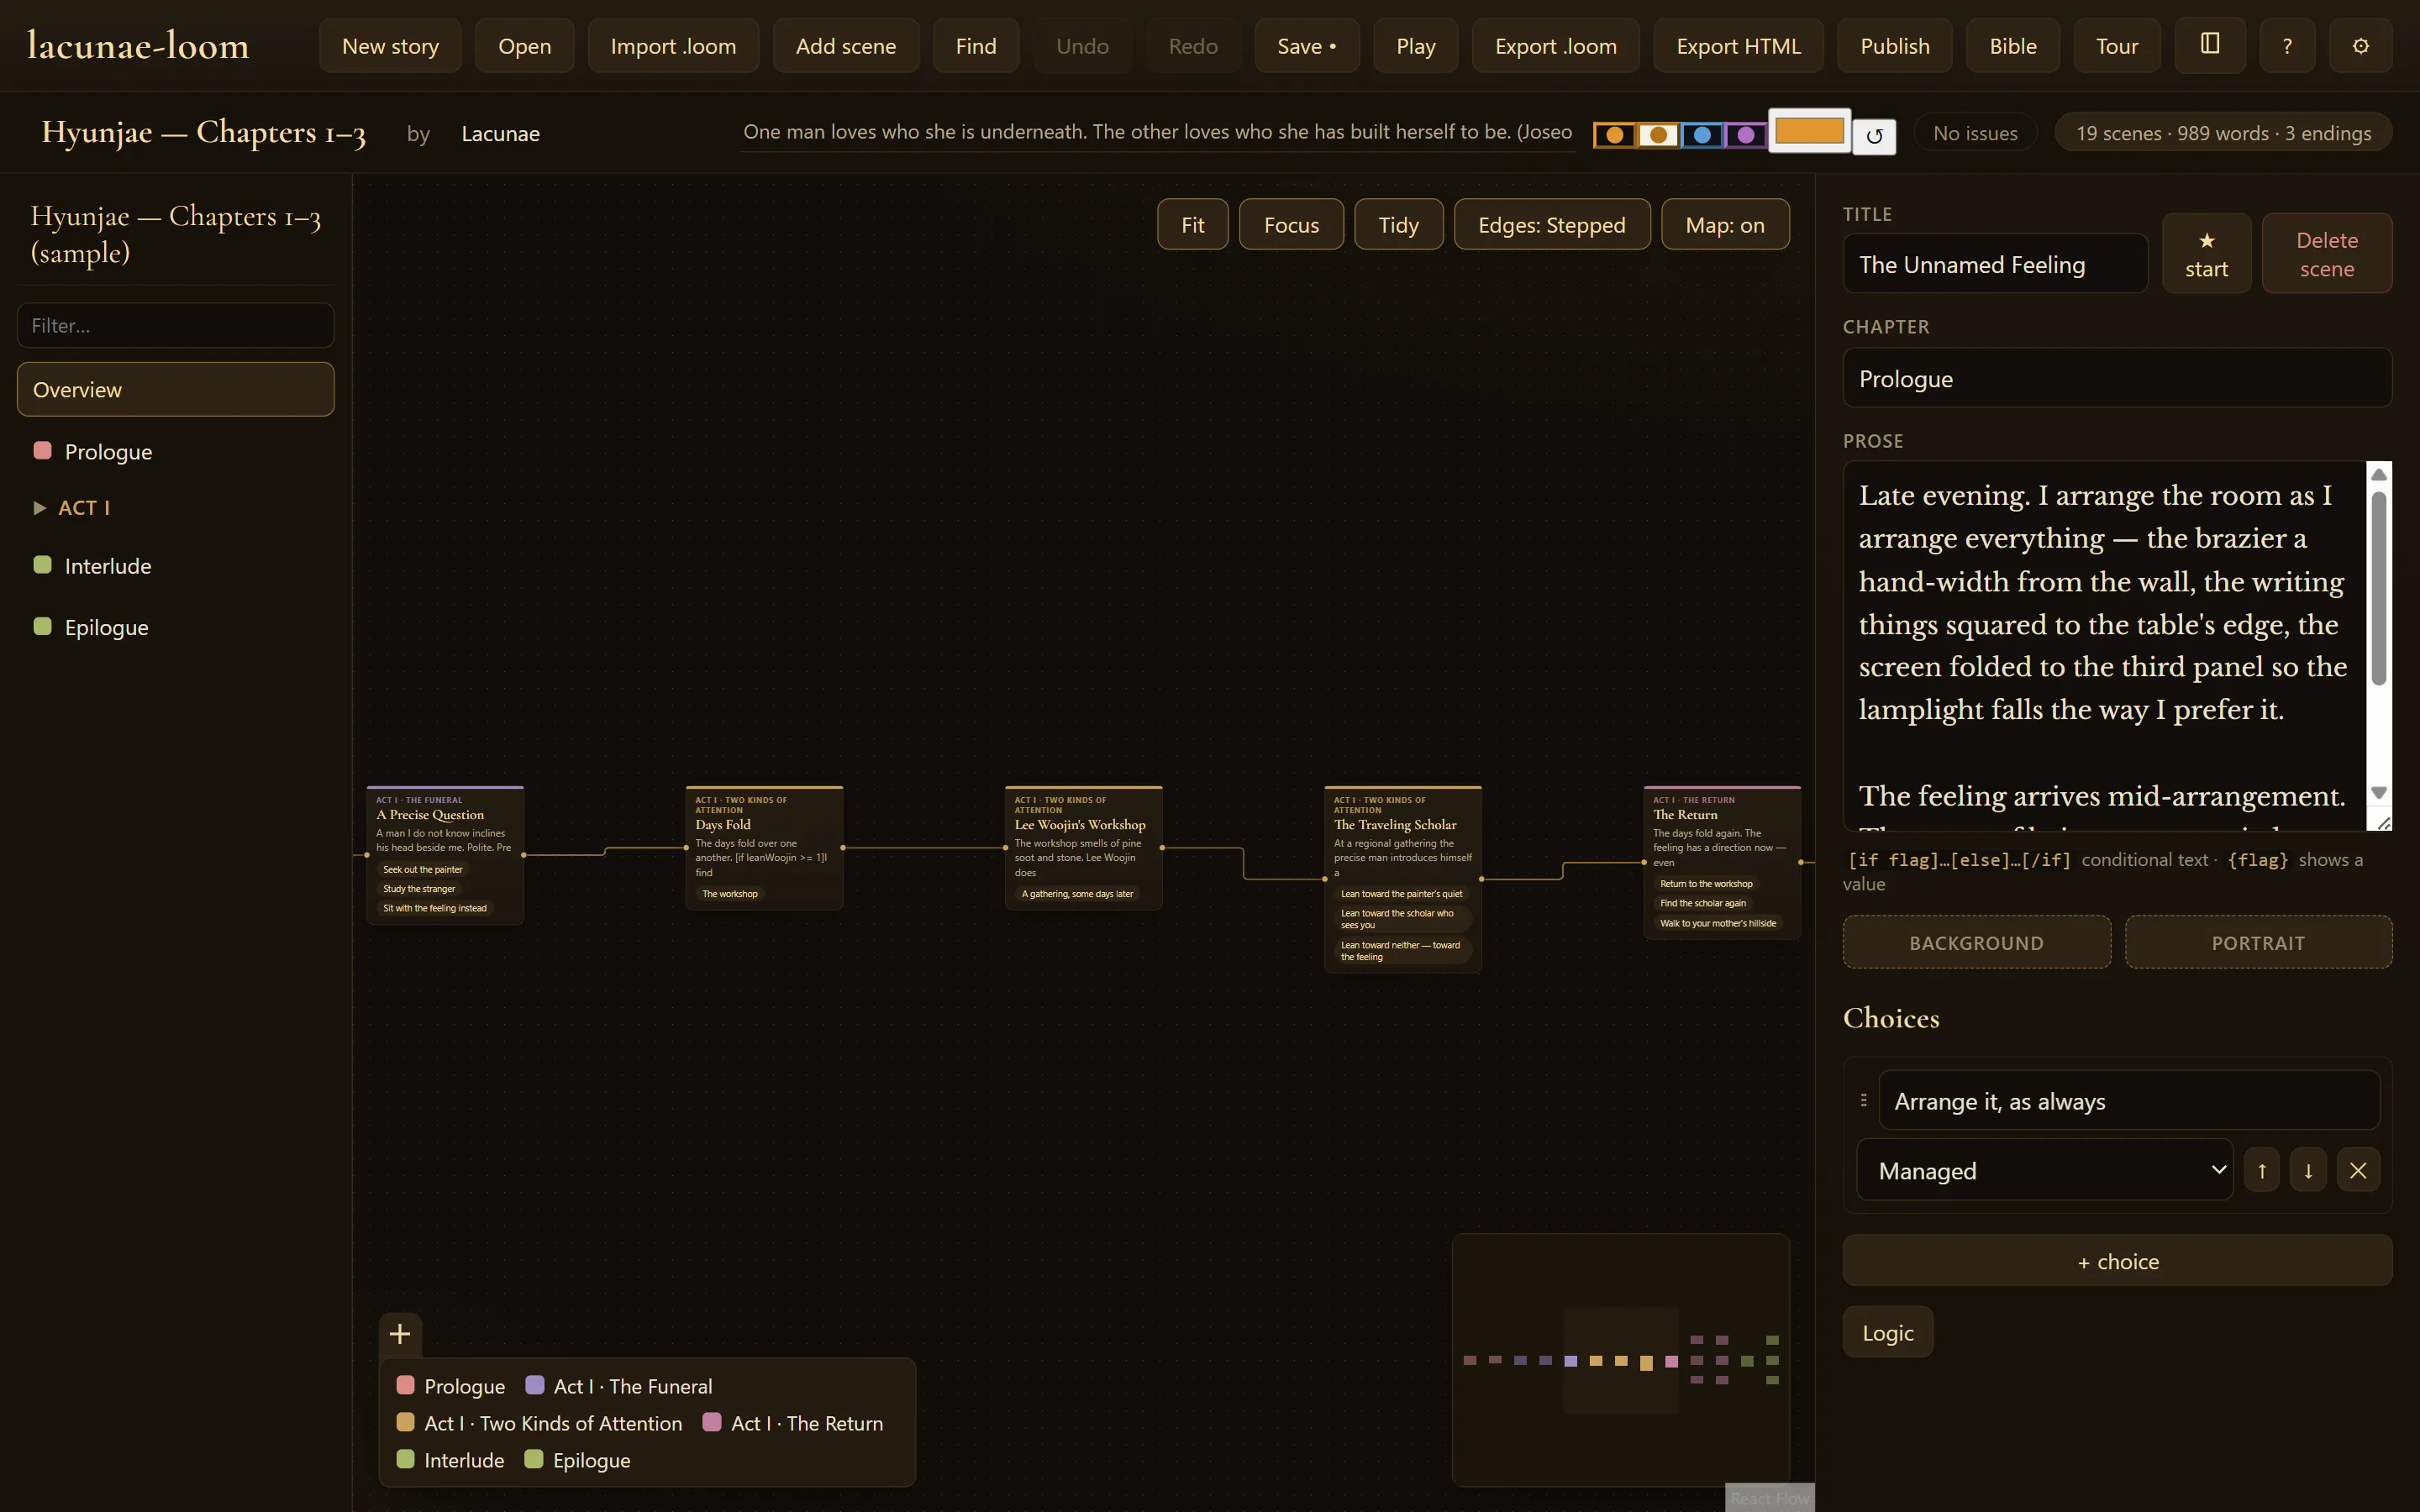Open the orange accent color picker
2420x1512 pixels.
click(1809, 131)
